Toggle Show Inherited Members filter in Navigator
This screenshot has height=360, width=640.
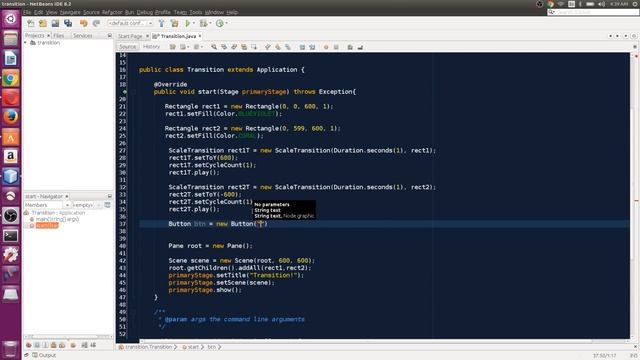pos(29,345)
